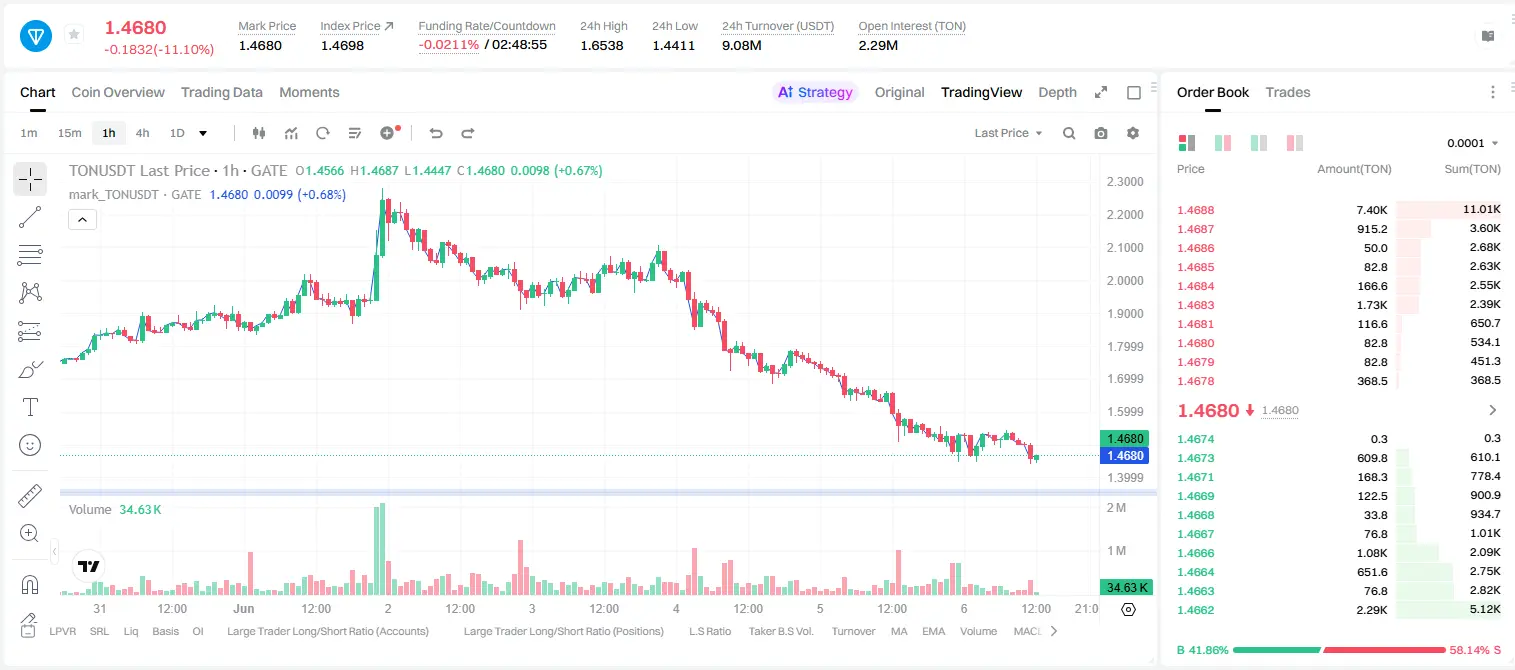The width and height of the screenshot is (1515, 670).
Task: Open the emoji sticker tool
Action: (30, 445)
